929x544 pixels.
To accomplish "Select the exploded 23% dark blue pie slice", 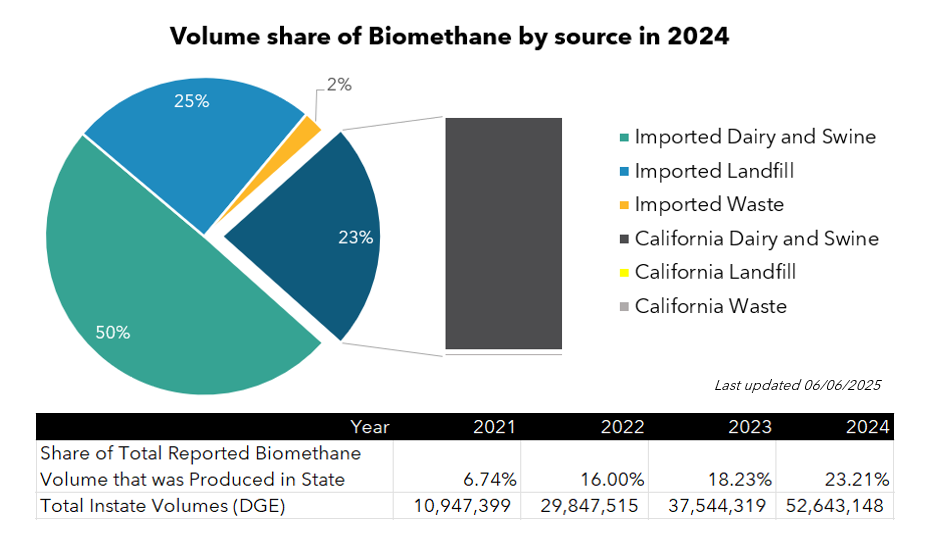I will click(x=320, y=238).
